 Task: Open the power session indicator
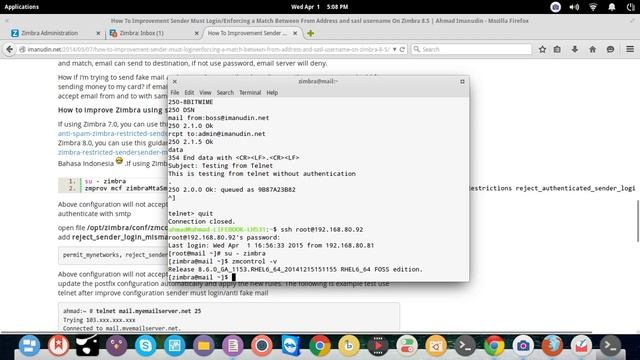tap(631, 7)
